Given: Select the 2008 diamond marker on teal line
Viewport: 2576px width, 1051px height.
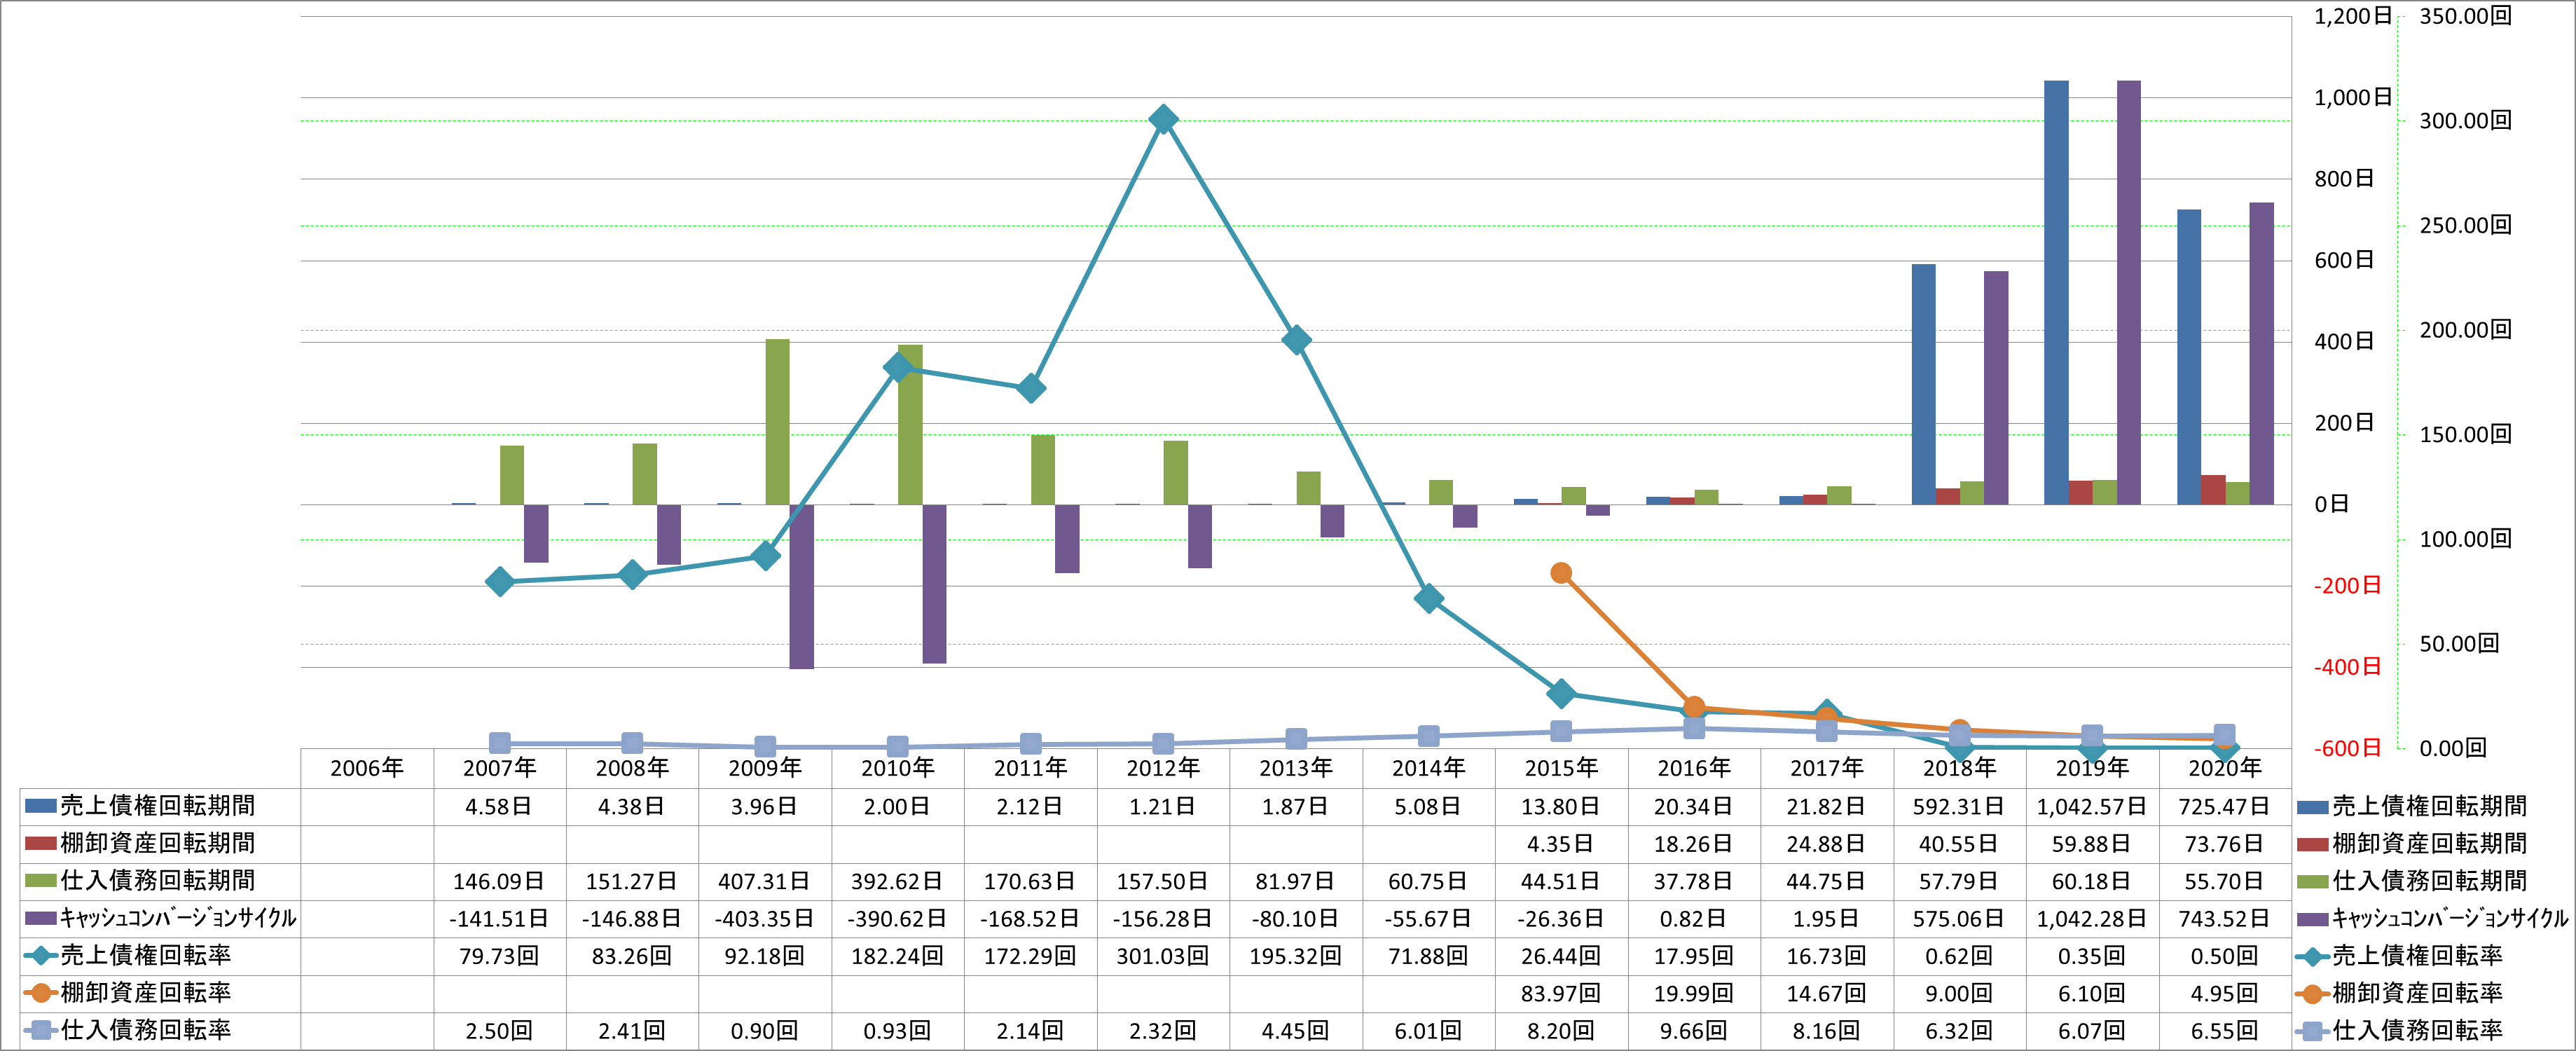Looking at the screenshot, I should tap(632, 574).
